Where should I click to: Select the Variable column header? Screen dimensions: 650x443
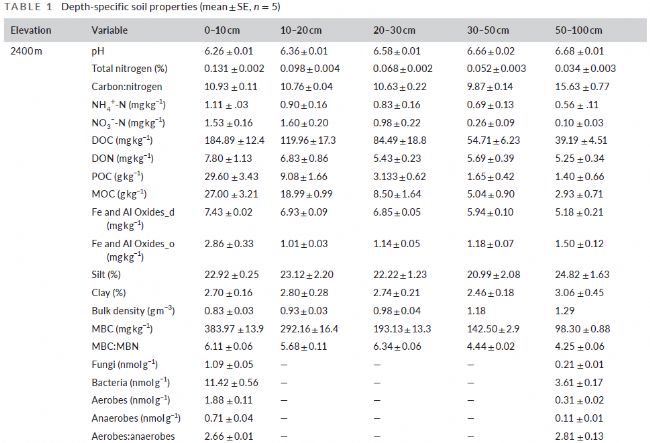(x=111, y=29)
